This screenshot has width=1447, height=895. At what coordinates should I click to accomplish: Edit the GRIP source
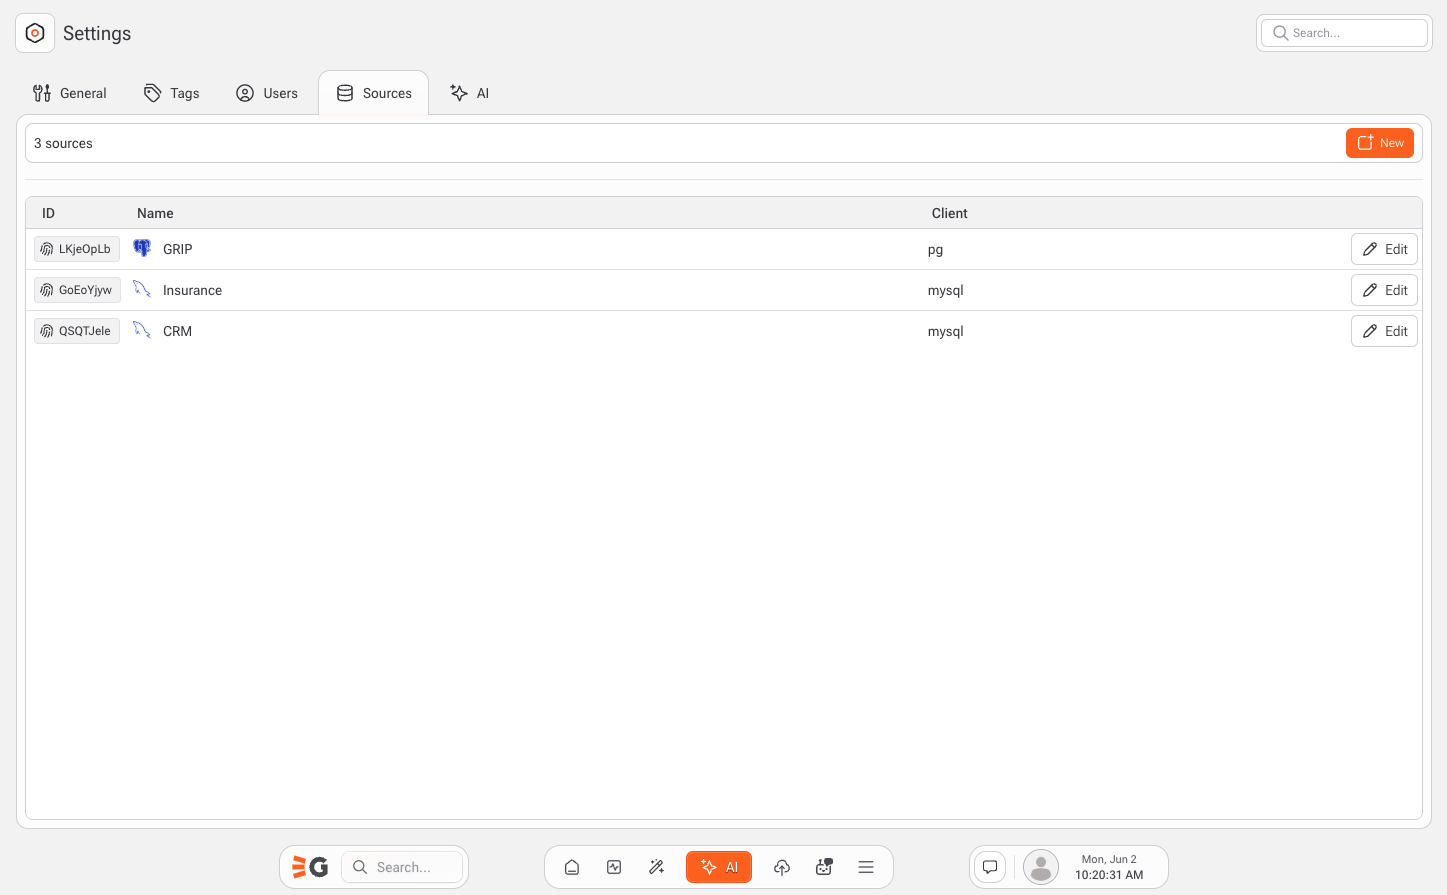point(1384,249)
